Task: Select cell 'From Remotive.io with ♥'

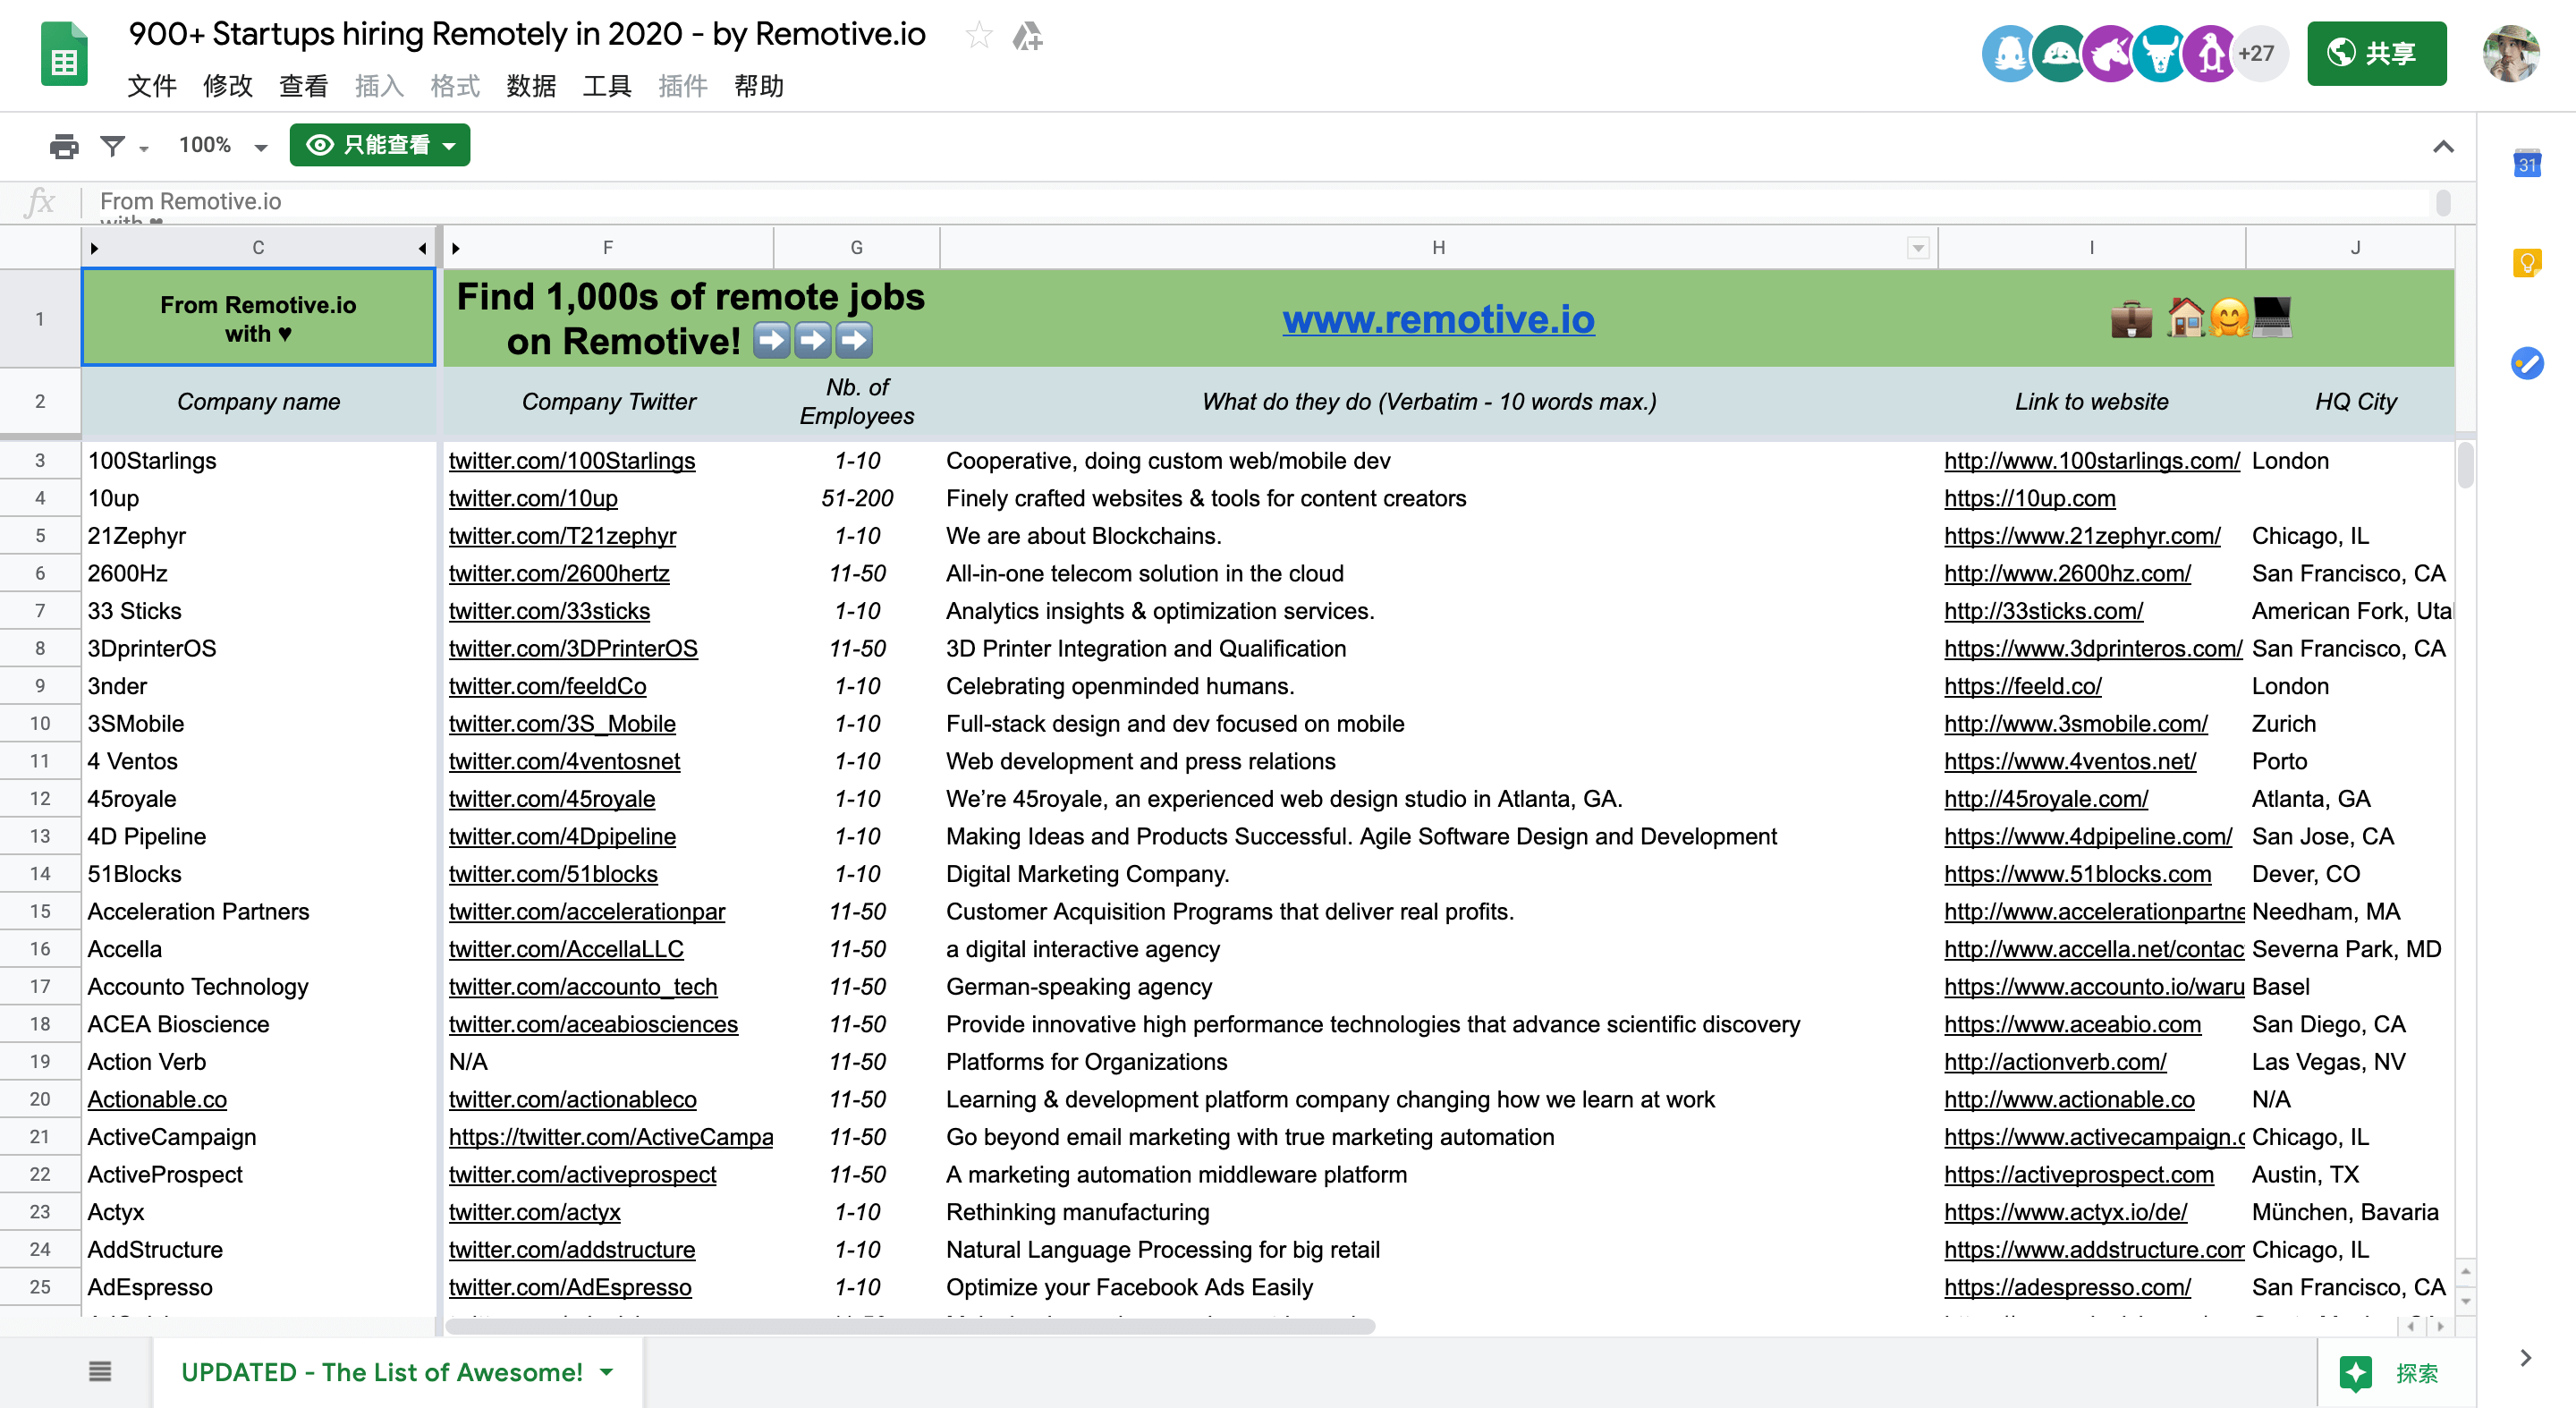Action: [x=258, y=318]
